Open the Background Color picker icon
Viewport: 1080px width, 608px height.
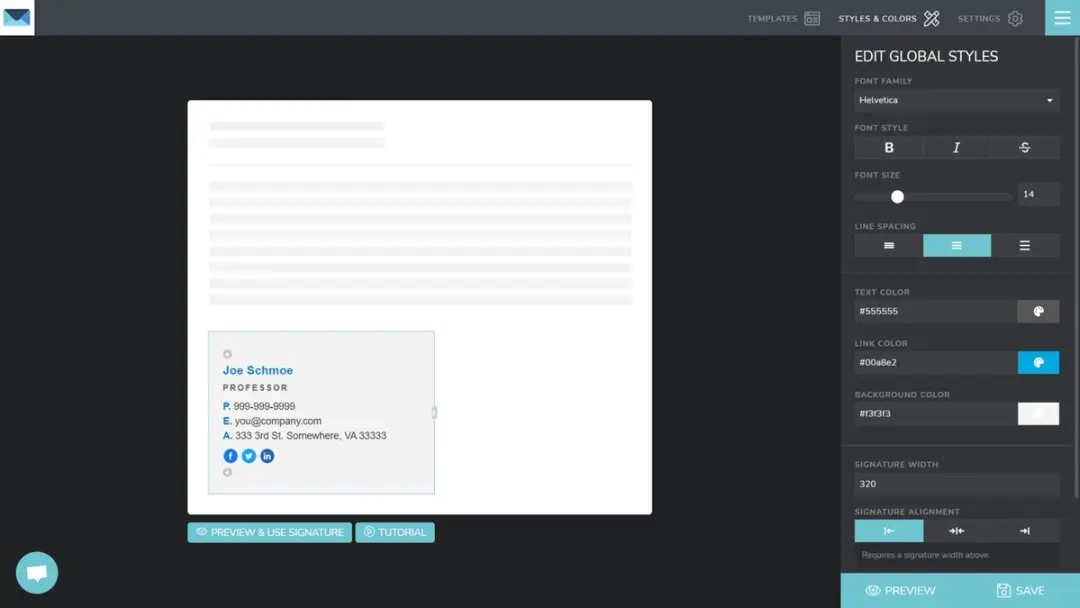tap(1038, 413)
